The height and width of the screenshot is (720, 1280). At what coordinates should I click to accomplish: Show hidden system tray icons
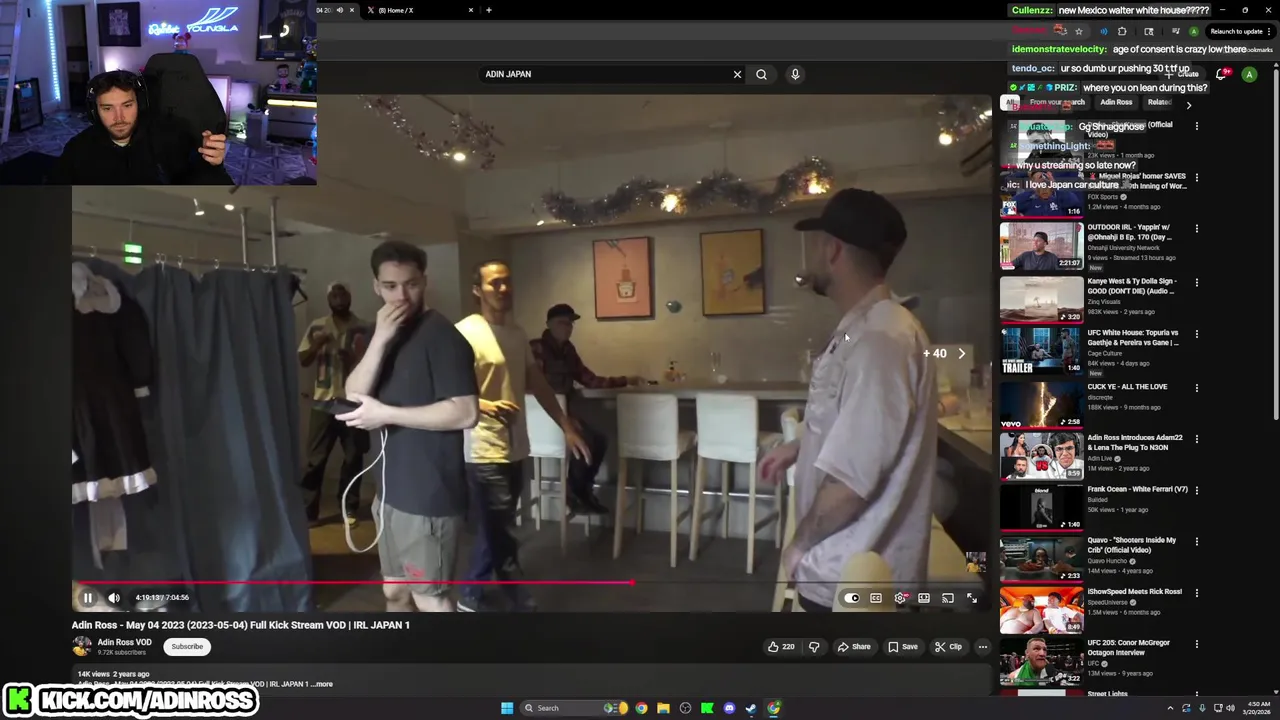[1170, 708]
